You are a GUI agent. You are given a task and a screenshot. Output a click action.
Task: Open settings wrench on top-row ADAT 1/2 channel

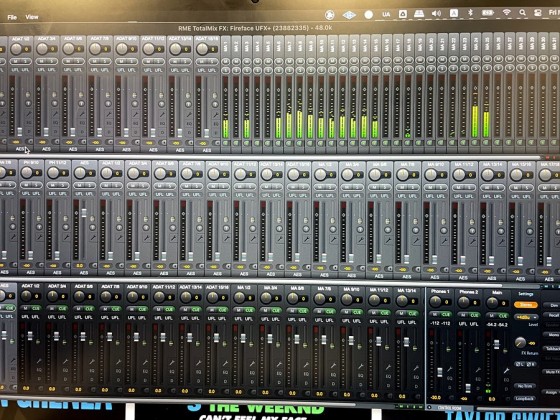28,114
